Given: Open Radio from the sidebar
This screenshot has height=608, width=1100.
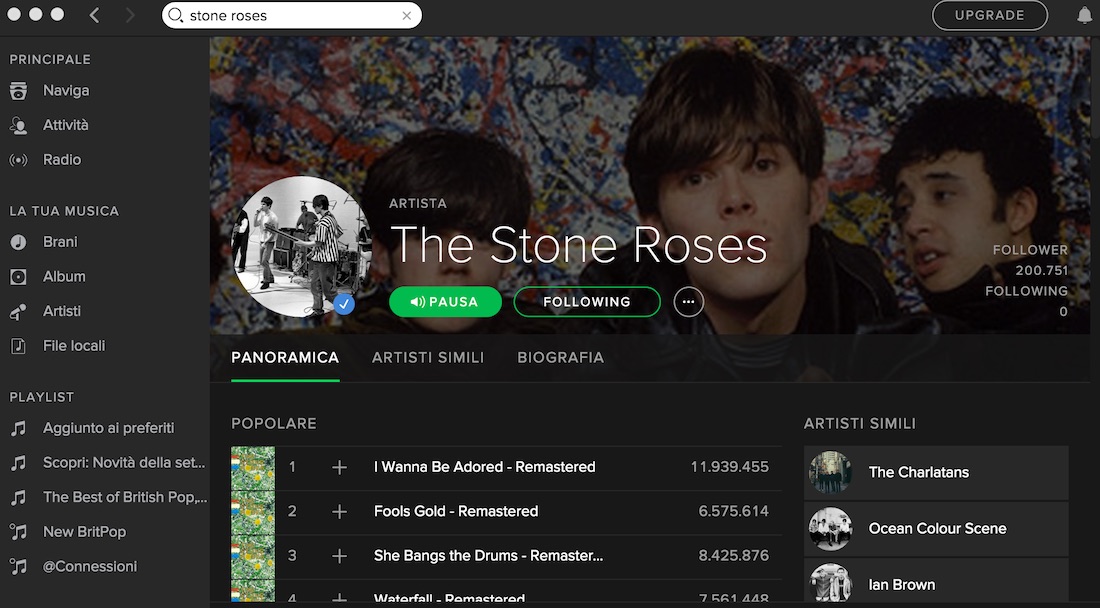Looking at the screenshot, I should 62,160.
